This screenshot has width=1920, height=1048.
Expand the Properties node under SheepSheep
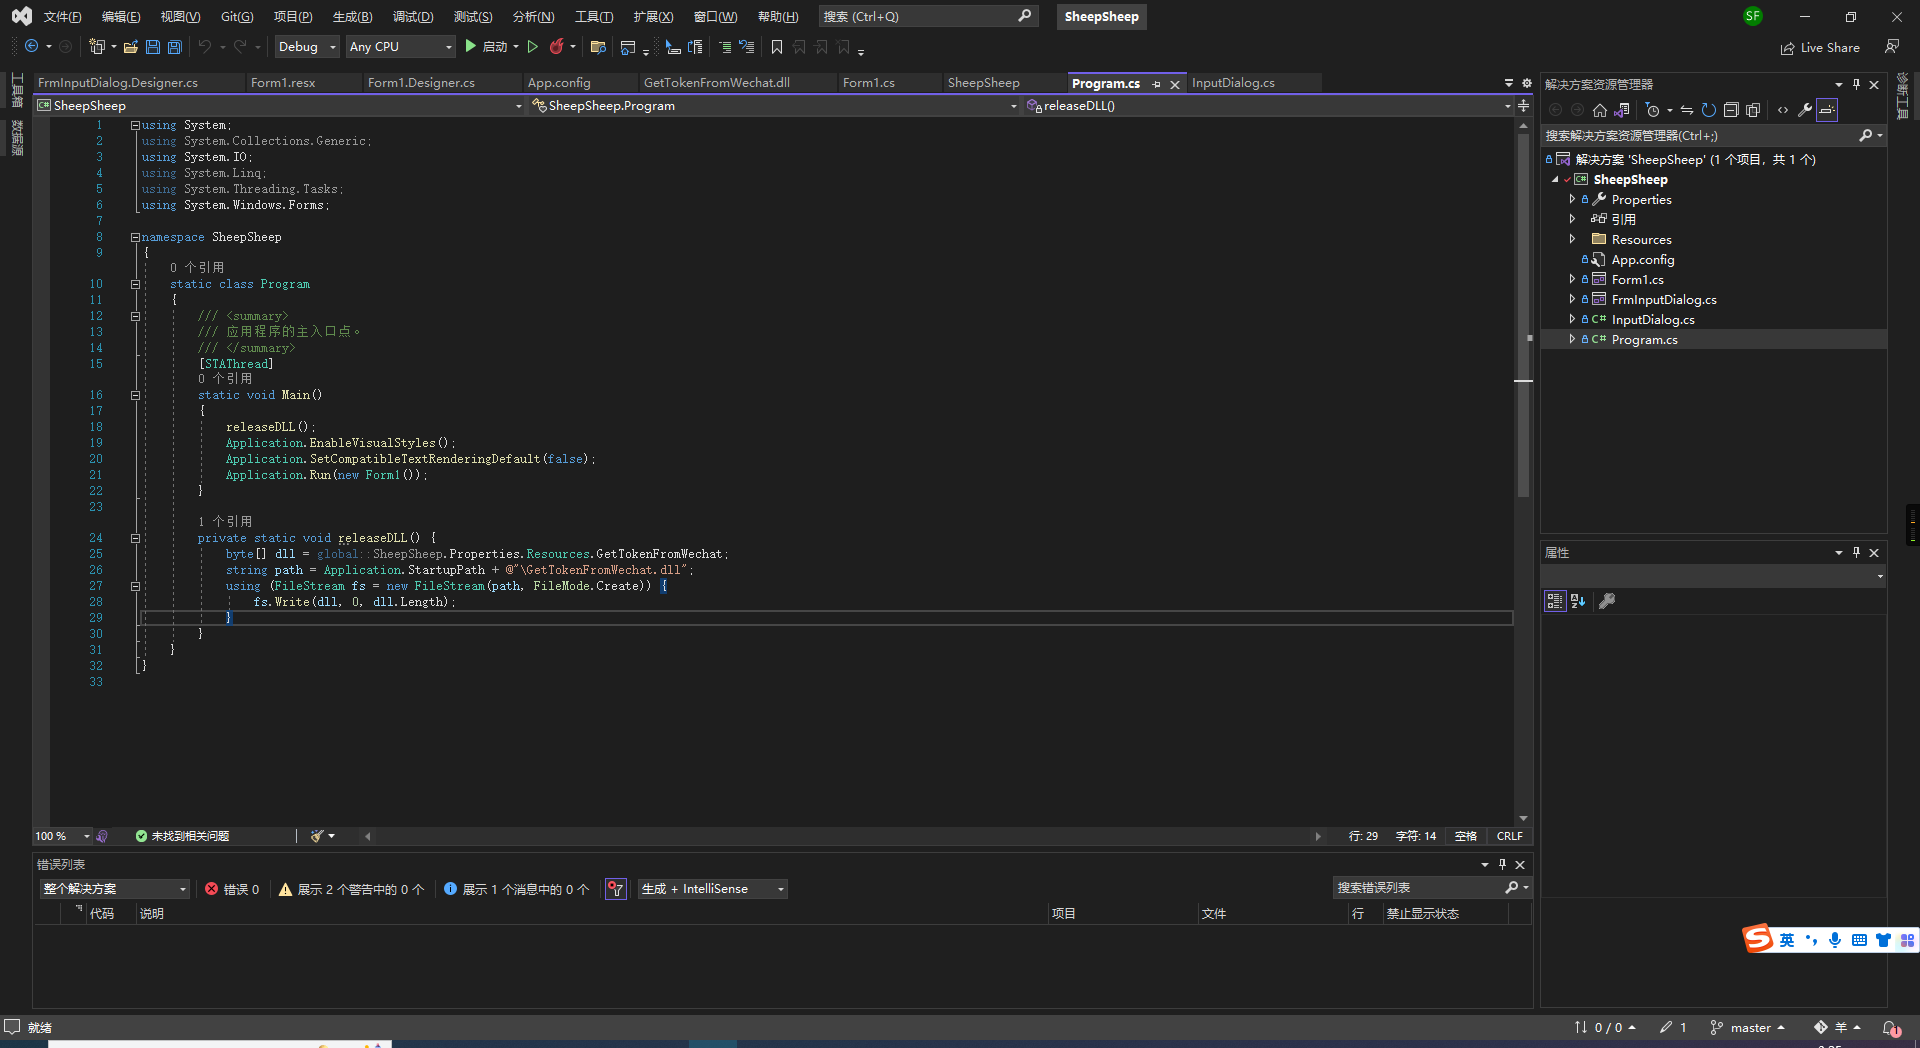(x=1572, y=199)
